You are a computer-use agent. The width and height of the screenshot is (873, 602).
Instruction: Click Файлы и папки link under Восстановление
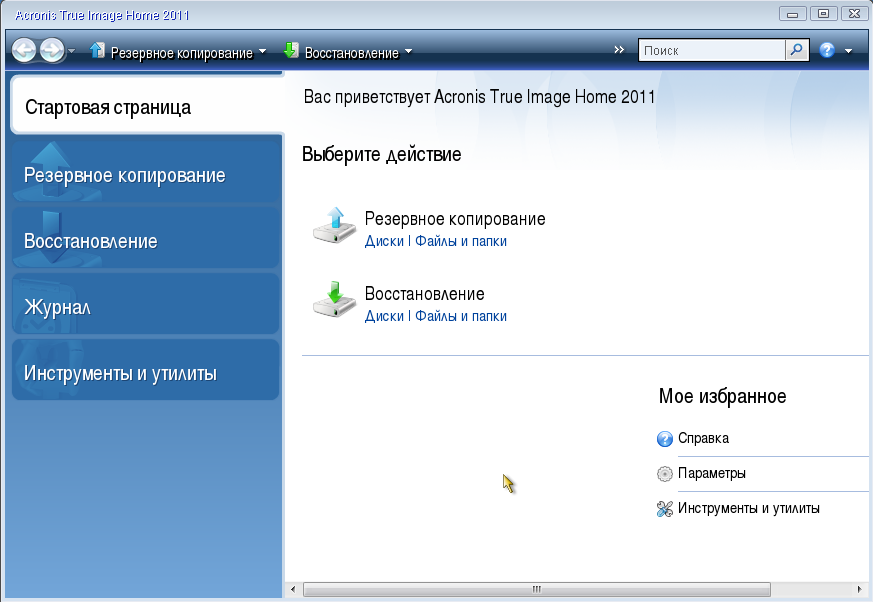click(461, 316)
